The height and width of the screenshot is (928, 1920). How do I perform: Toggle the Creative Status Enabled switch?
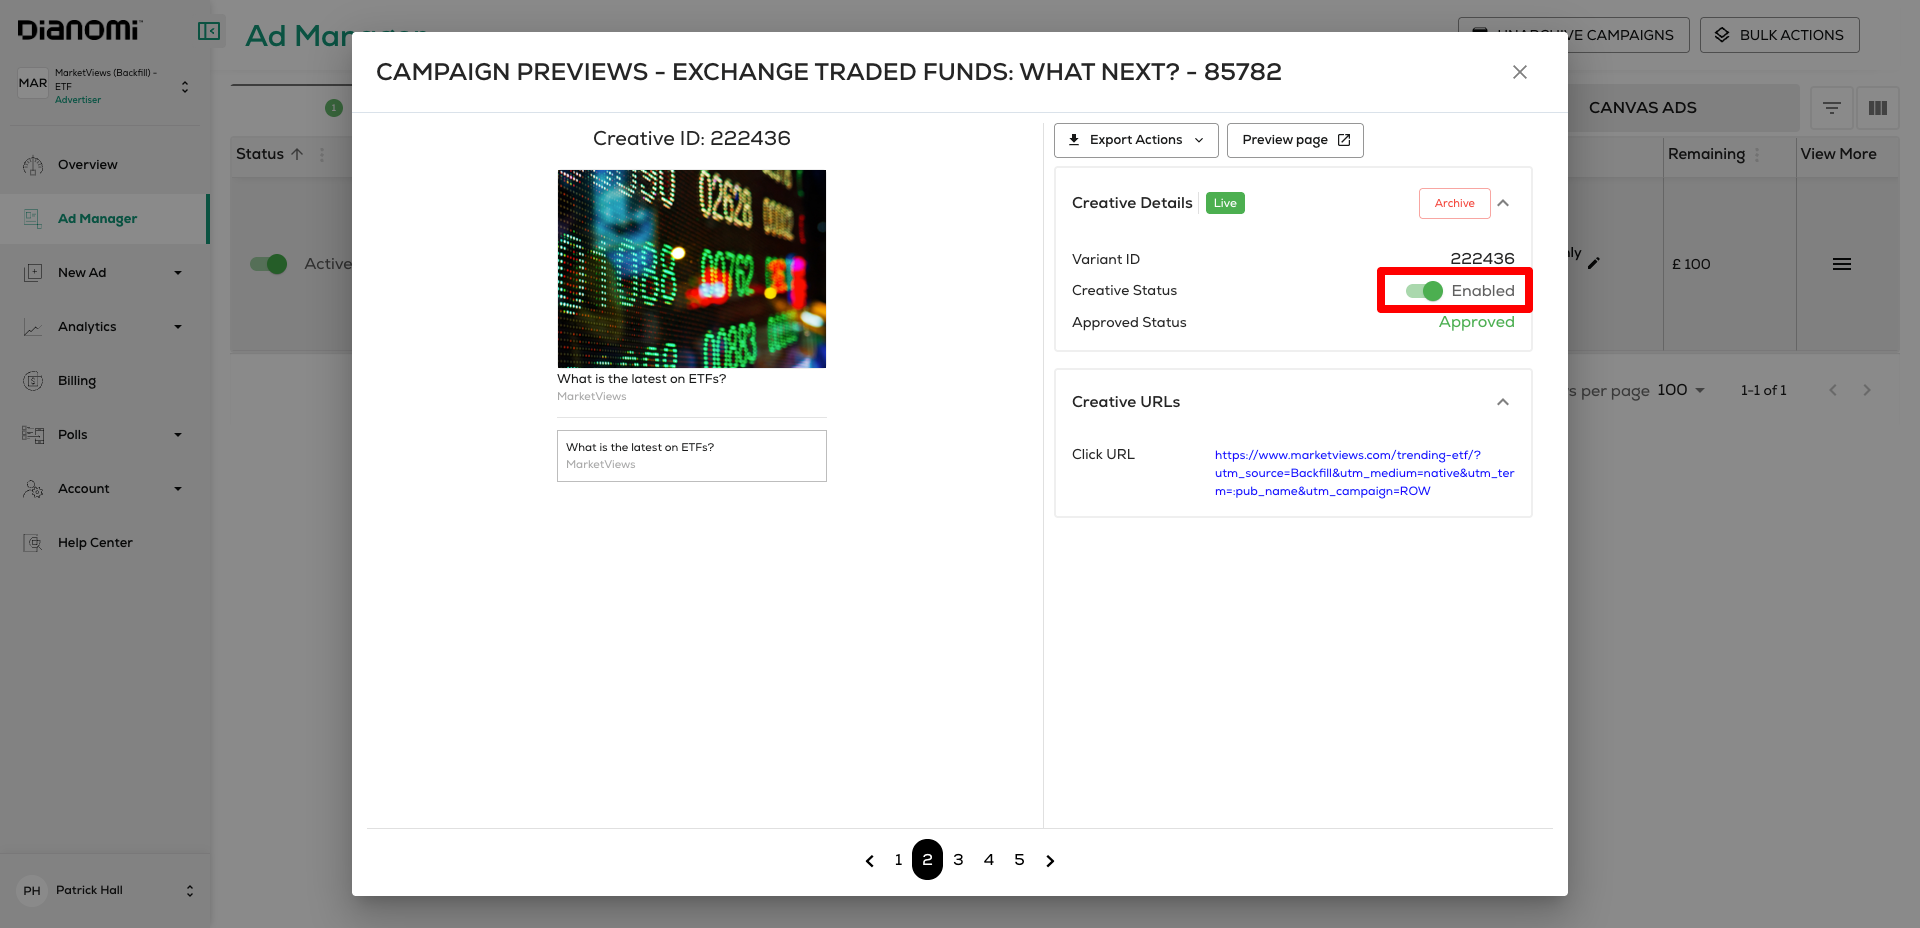tap(1424, 291)
